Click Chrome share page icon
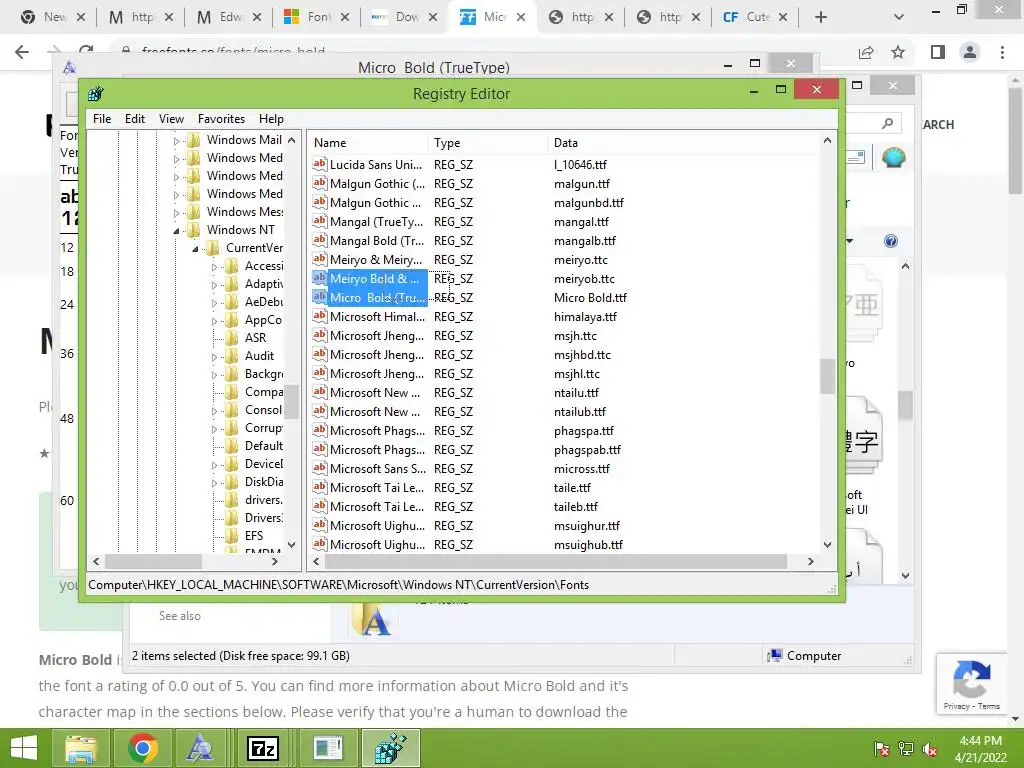Screen dimensions: 1024x768 (x=866, y=52)
